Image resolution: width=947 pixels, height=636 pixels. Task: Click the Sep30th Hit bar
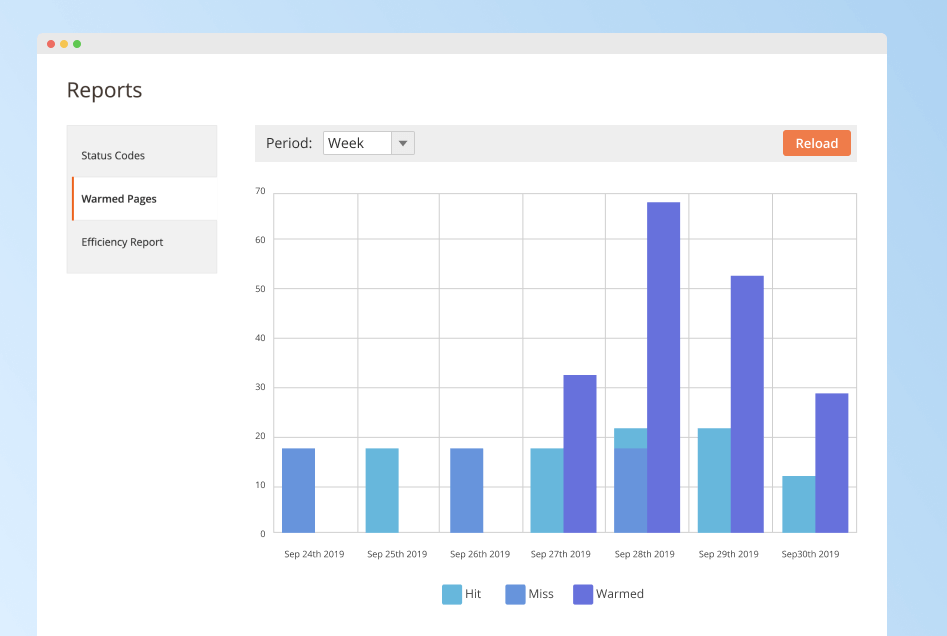coord(798,504)
